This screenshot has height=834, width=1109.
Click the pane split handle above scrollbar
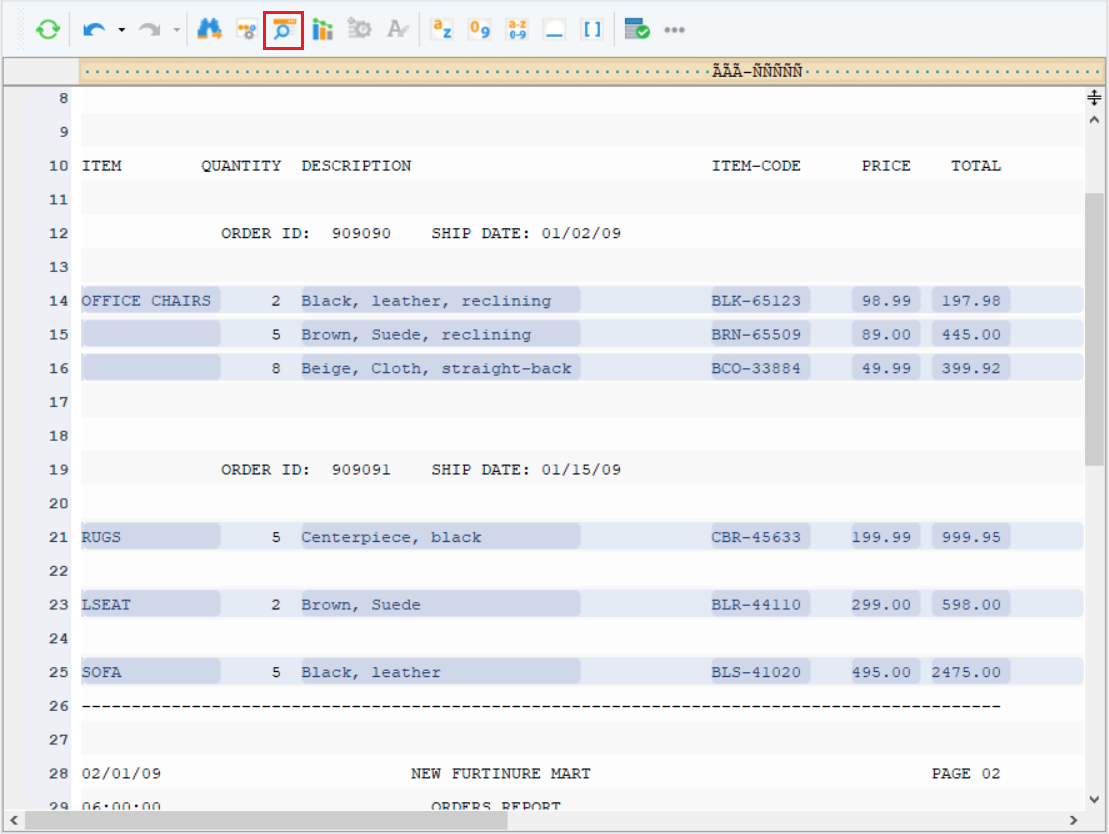[x=1094, y=97]
